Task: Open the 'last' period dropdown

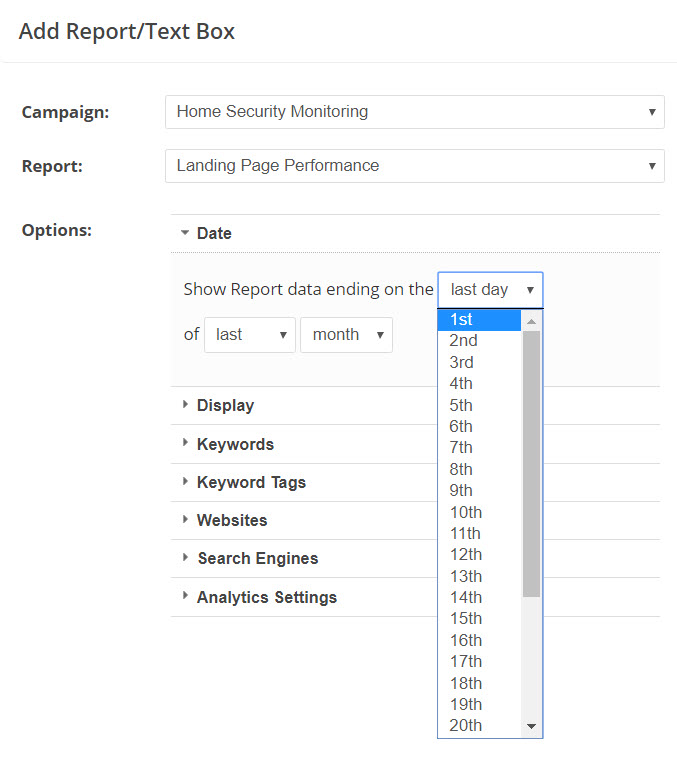Action: [x=249, y=335]
